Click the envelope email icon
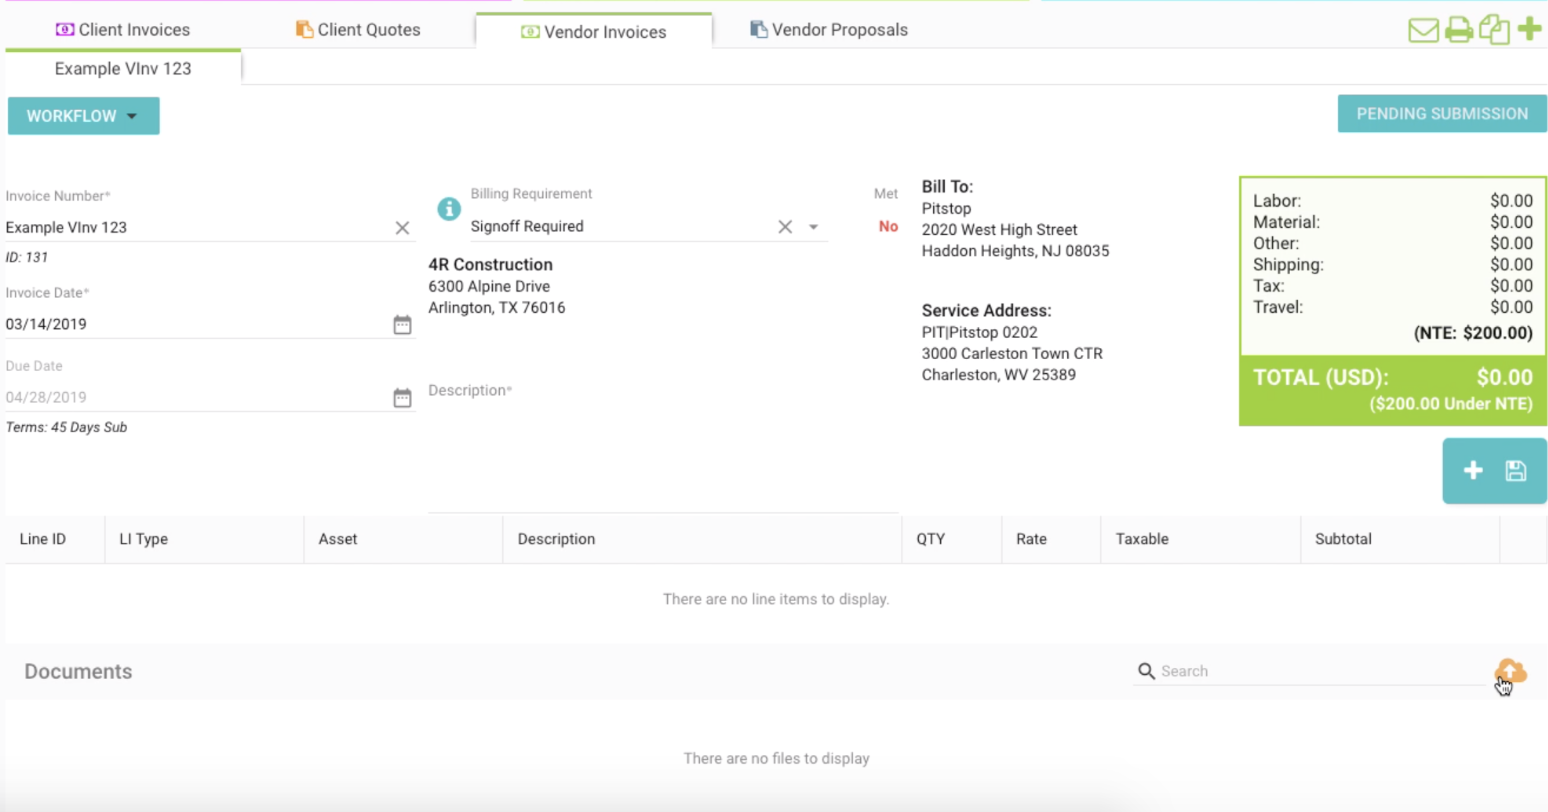 point(1423,30)
